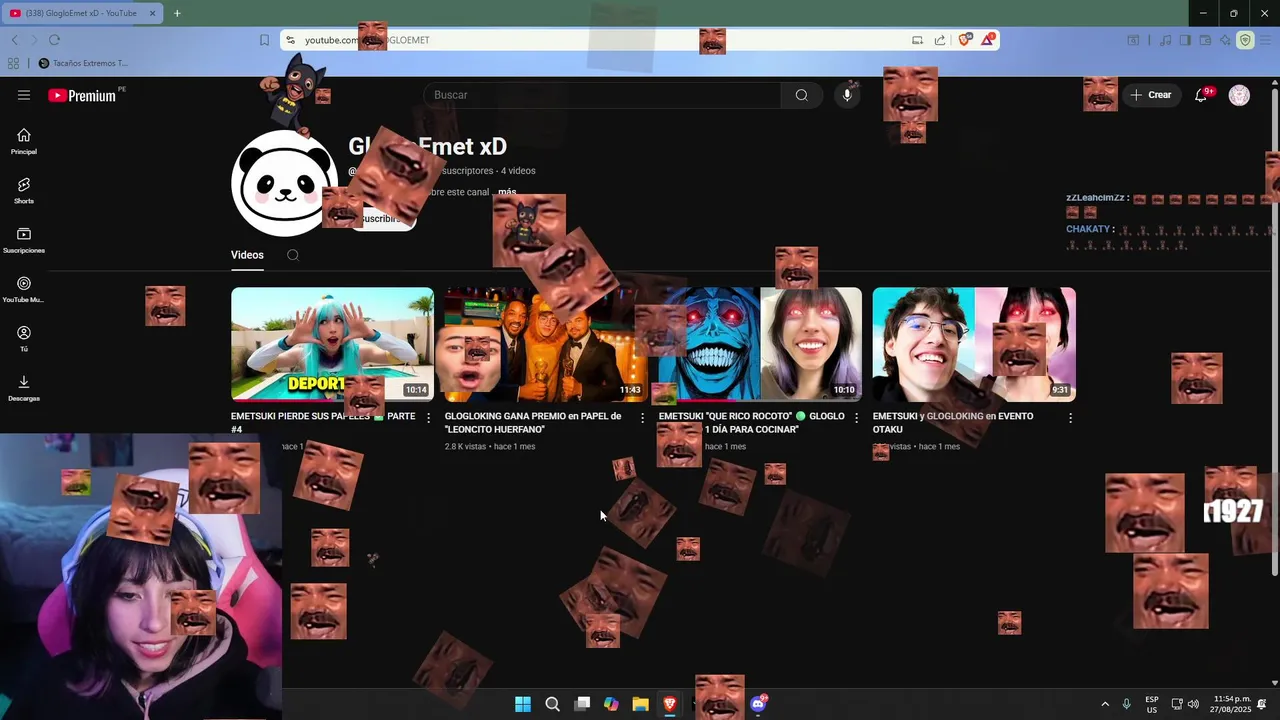Share this page from address bar
Viewport: 1280px width, 720px height.
point(940,40)
